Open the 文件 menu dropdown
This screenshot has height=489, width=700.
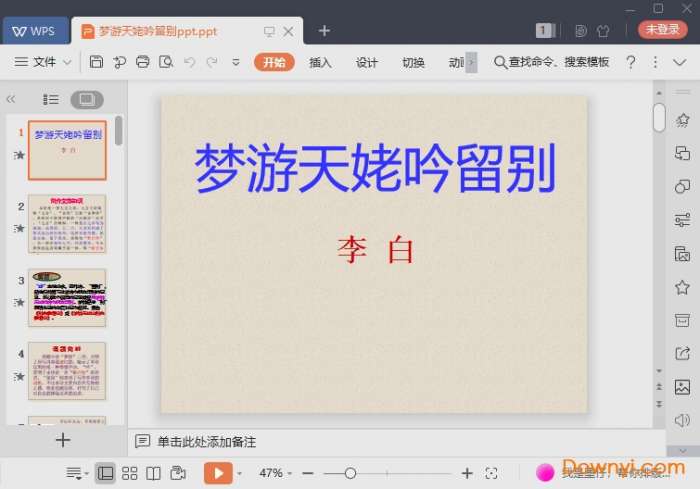coord(43,62)
